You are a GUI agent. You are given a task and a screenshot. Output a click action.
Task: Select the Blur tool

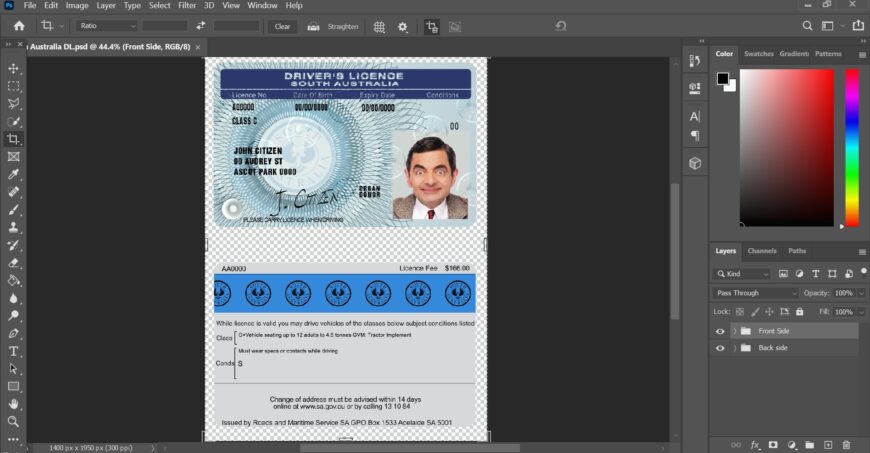[x=13, y=298]
